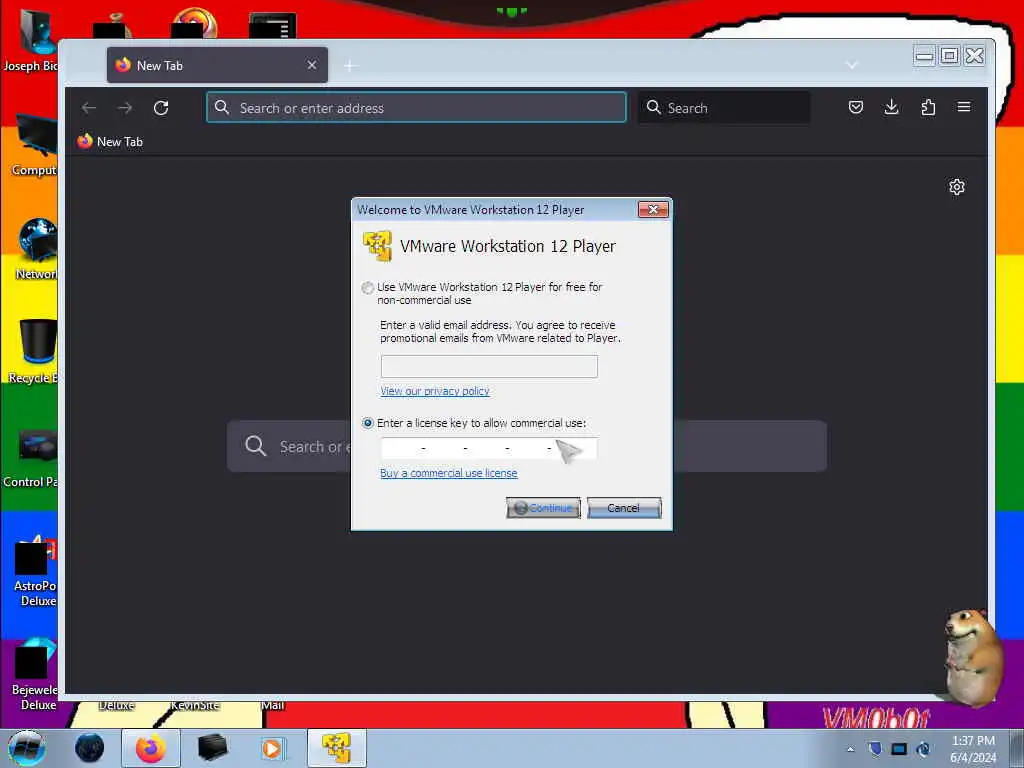This screenshot has height=768, width=1024.
Task: Select the New Tab browser tab
Action: point(217,65)
